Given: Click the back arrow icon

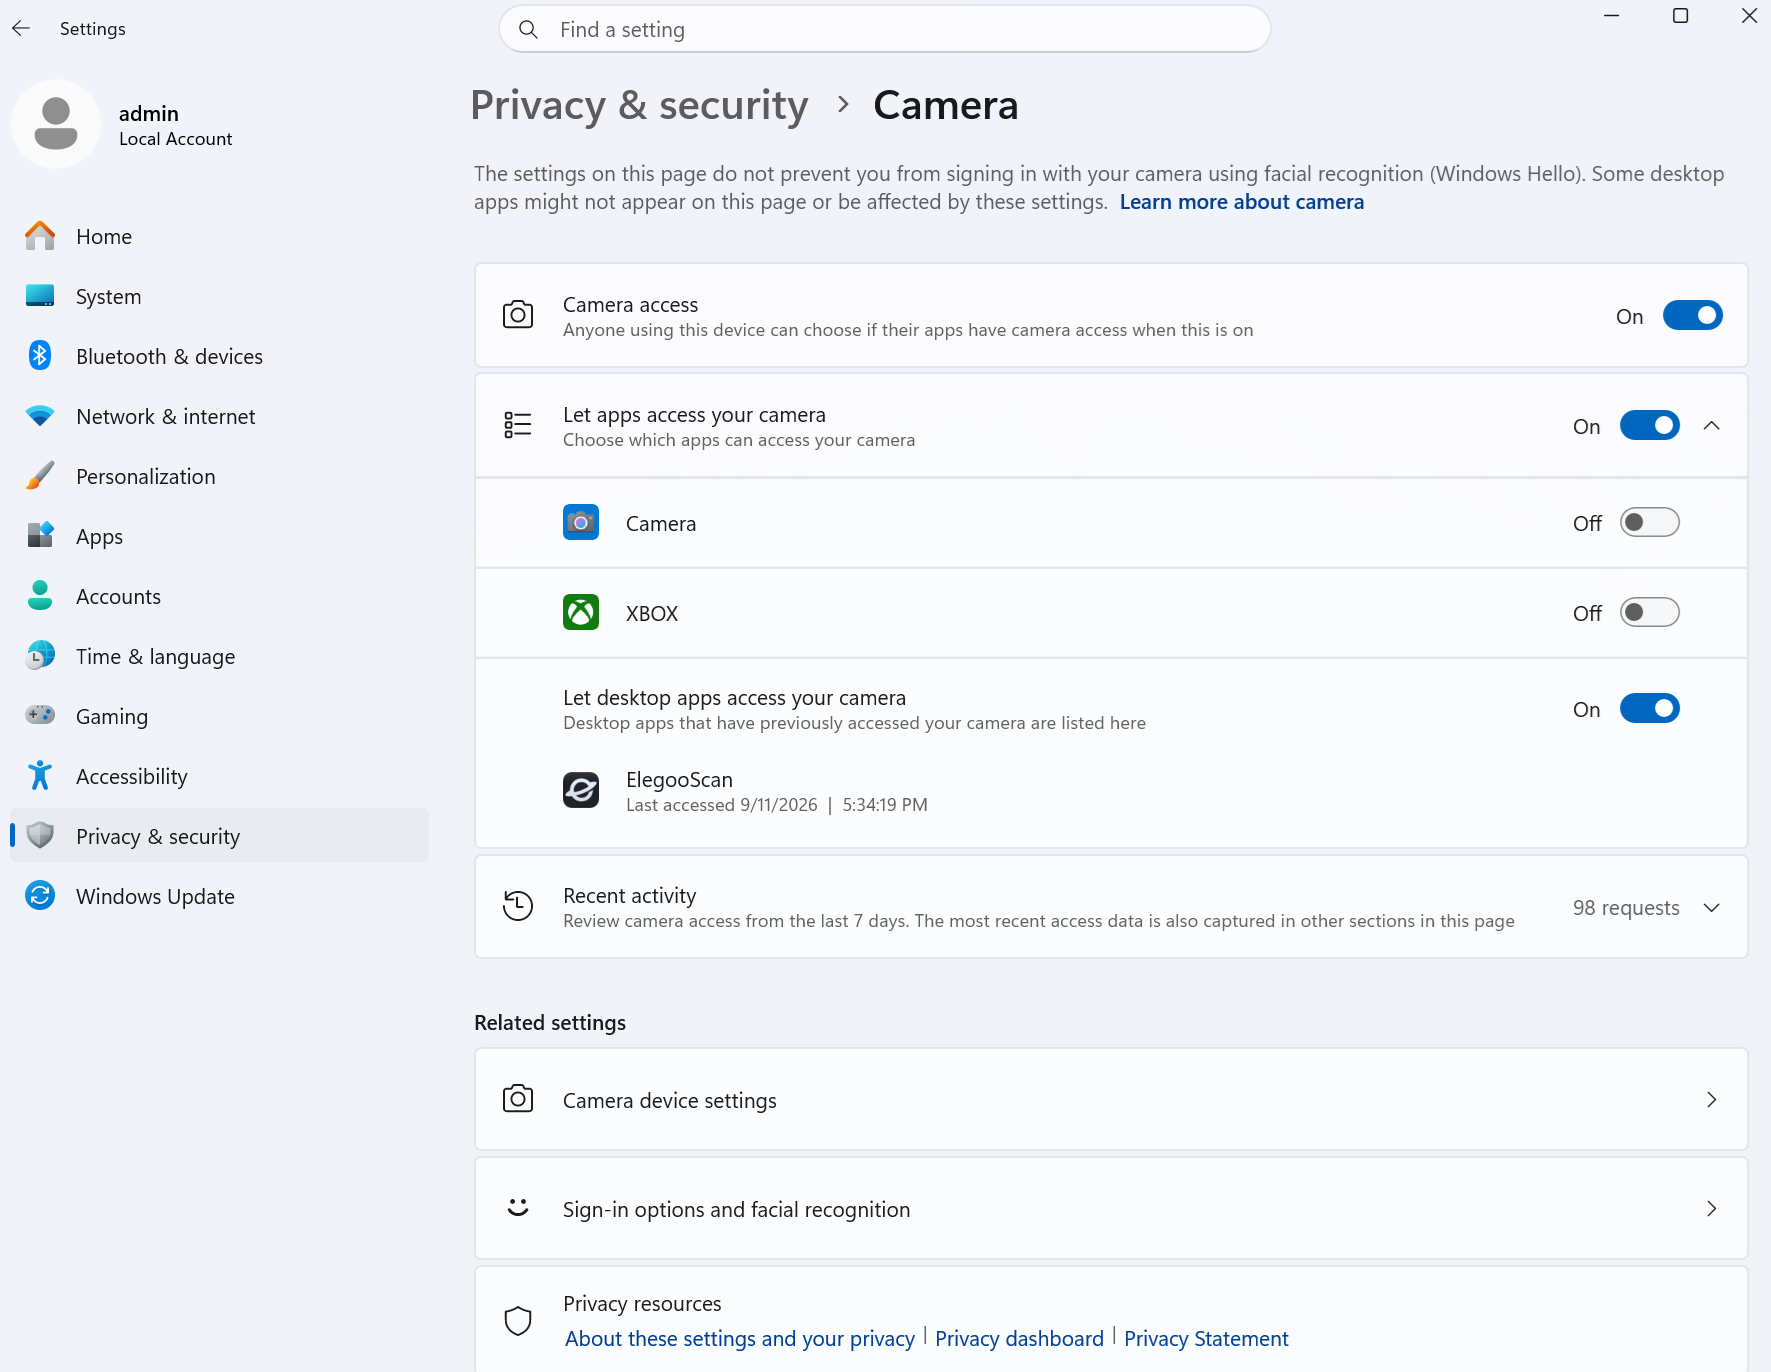Looking at the screenshot, I should tap(21, 29).
